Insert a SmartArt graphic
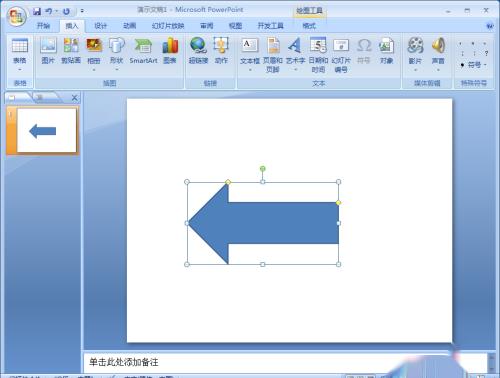Screen dimensions: 500x378 point(143,51)
